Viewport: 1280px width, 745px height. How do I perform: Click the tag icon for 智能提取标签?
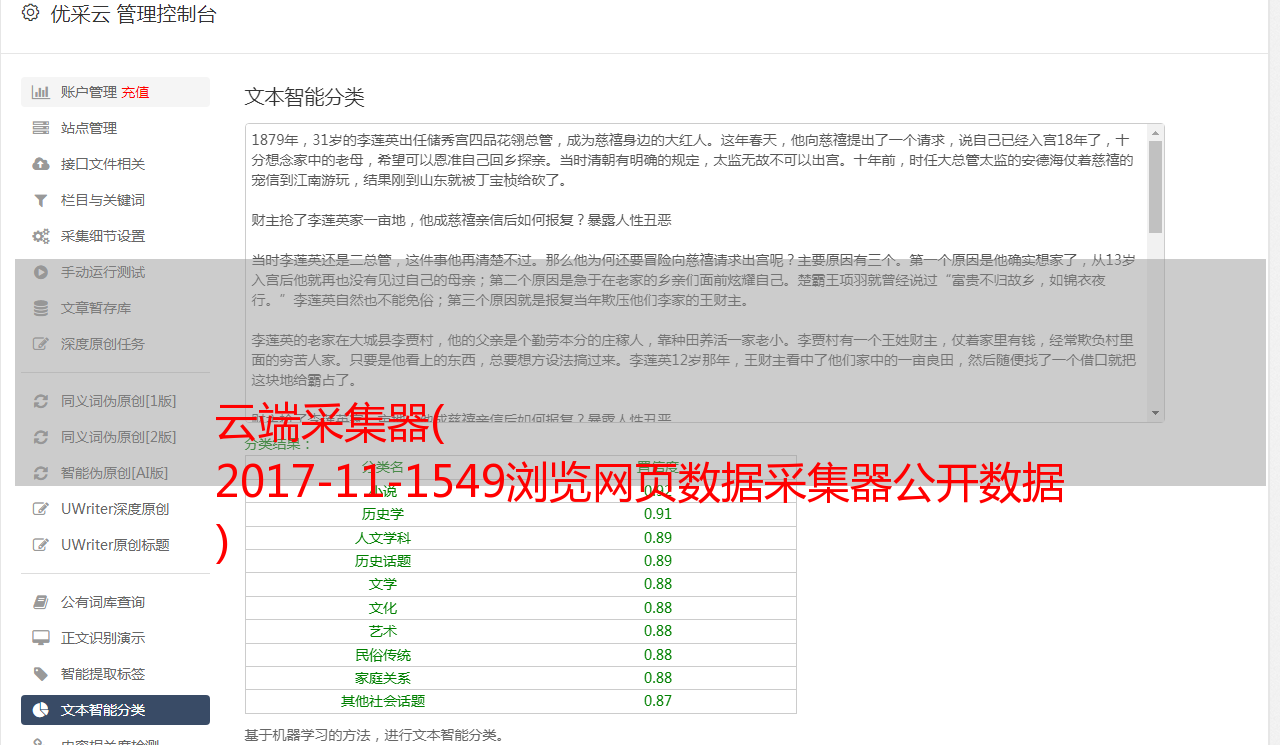pyautogui.click(x=41, y=674)
